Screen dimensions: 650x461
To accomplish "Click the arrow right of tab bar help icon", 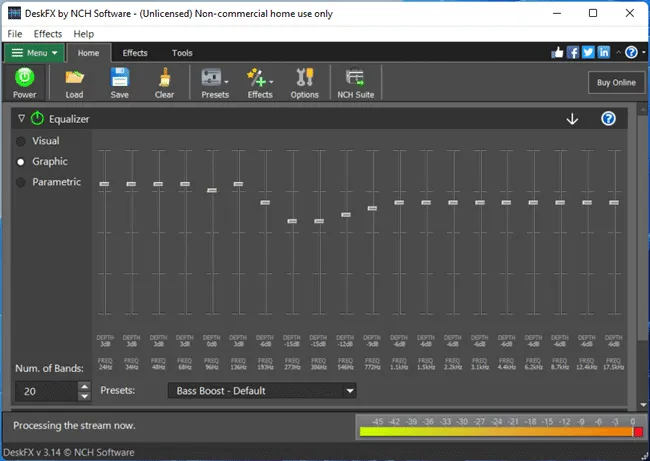I will [x=643, y=53].
